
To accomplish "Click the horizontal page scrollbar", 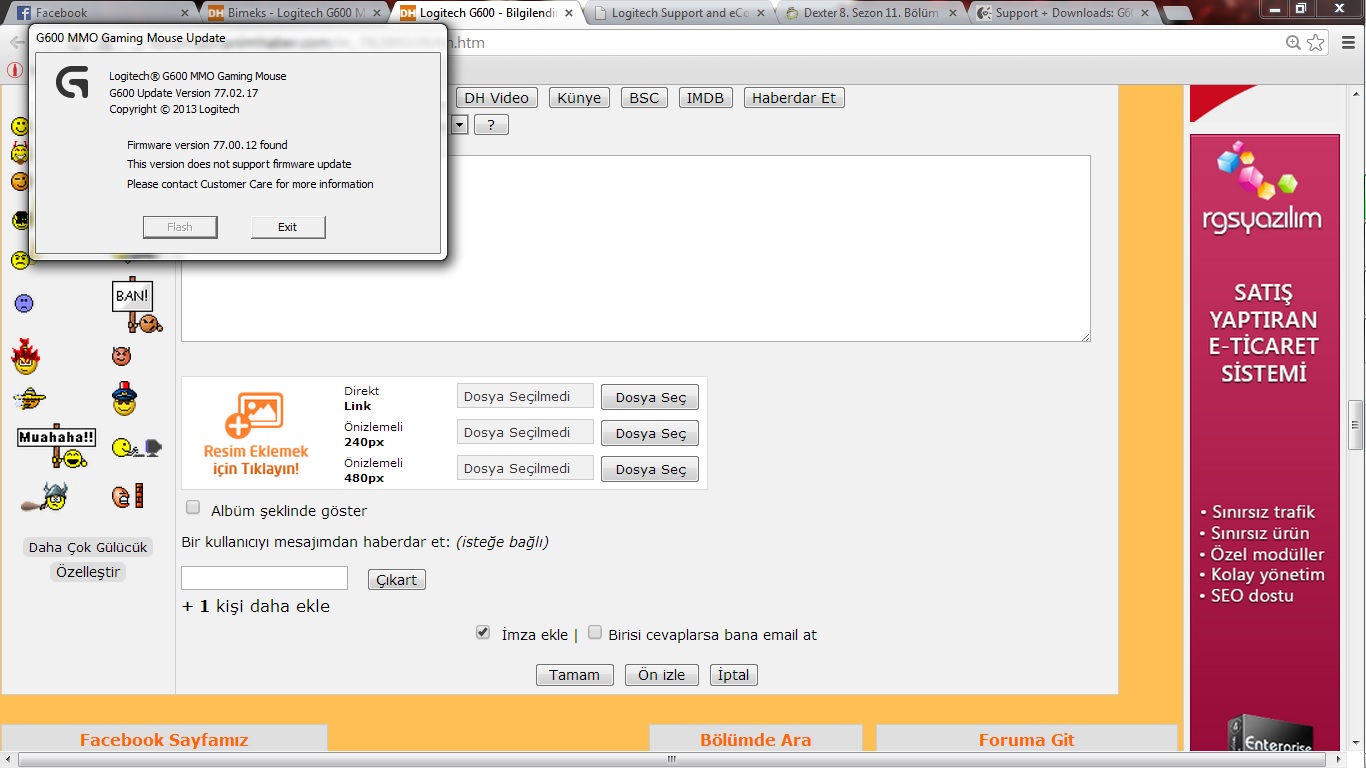I will tap(674, 761).
